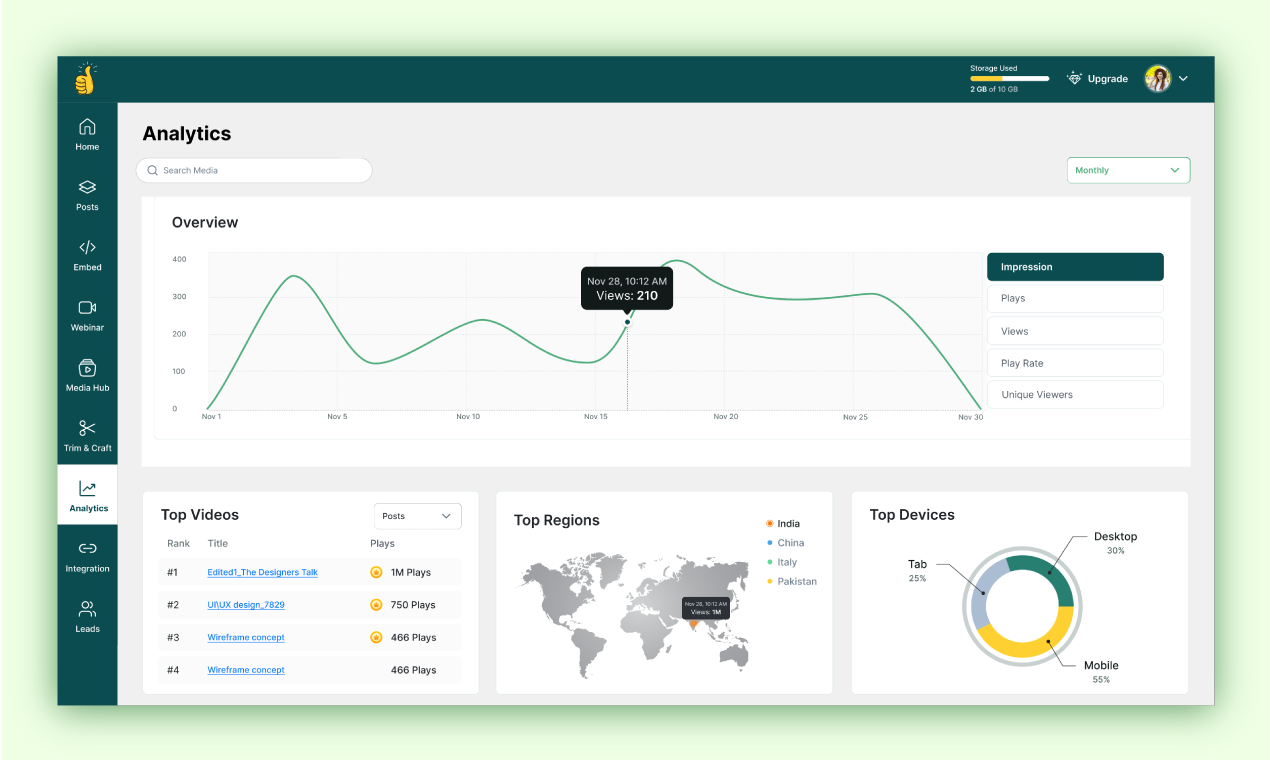
Task: Click the Upgrade button
Action: (1097, 78)
